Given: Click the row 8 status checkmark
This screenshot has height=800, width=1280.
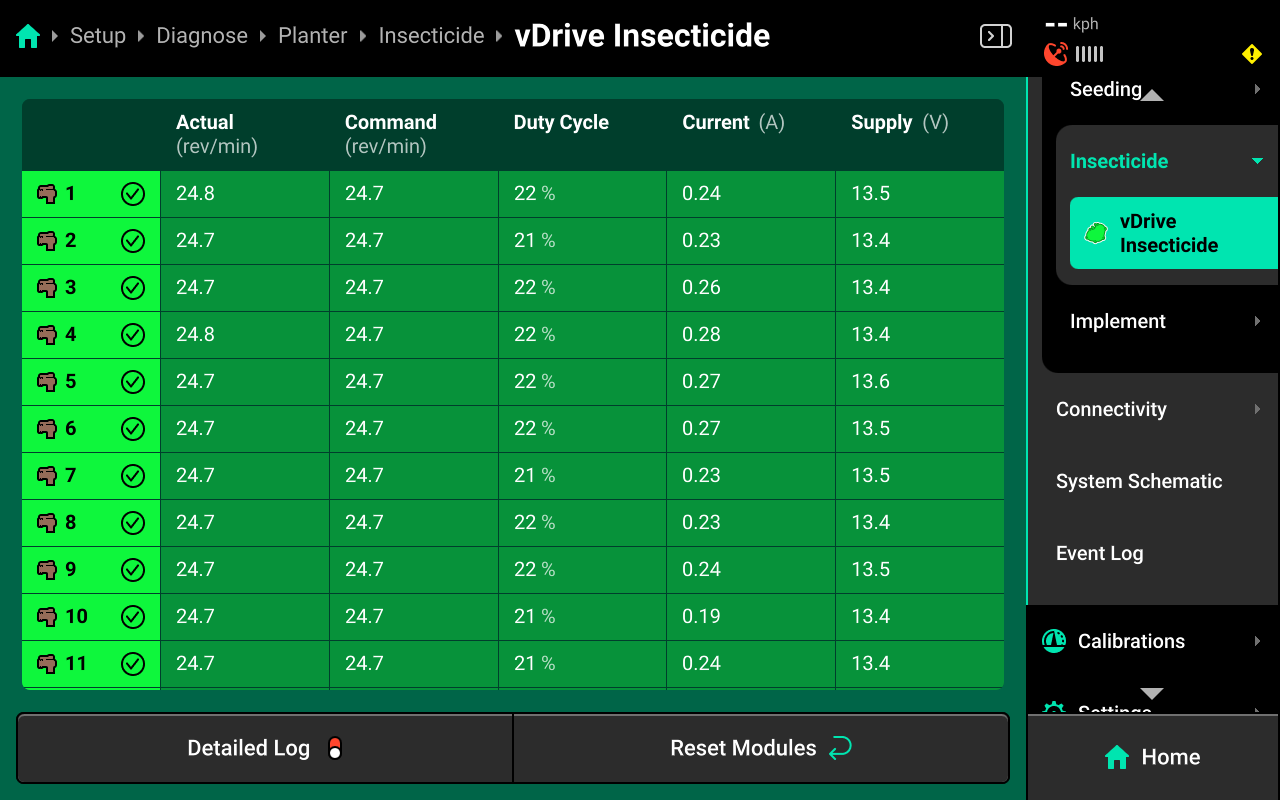Looking at the screenshot, I should 133,523.
